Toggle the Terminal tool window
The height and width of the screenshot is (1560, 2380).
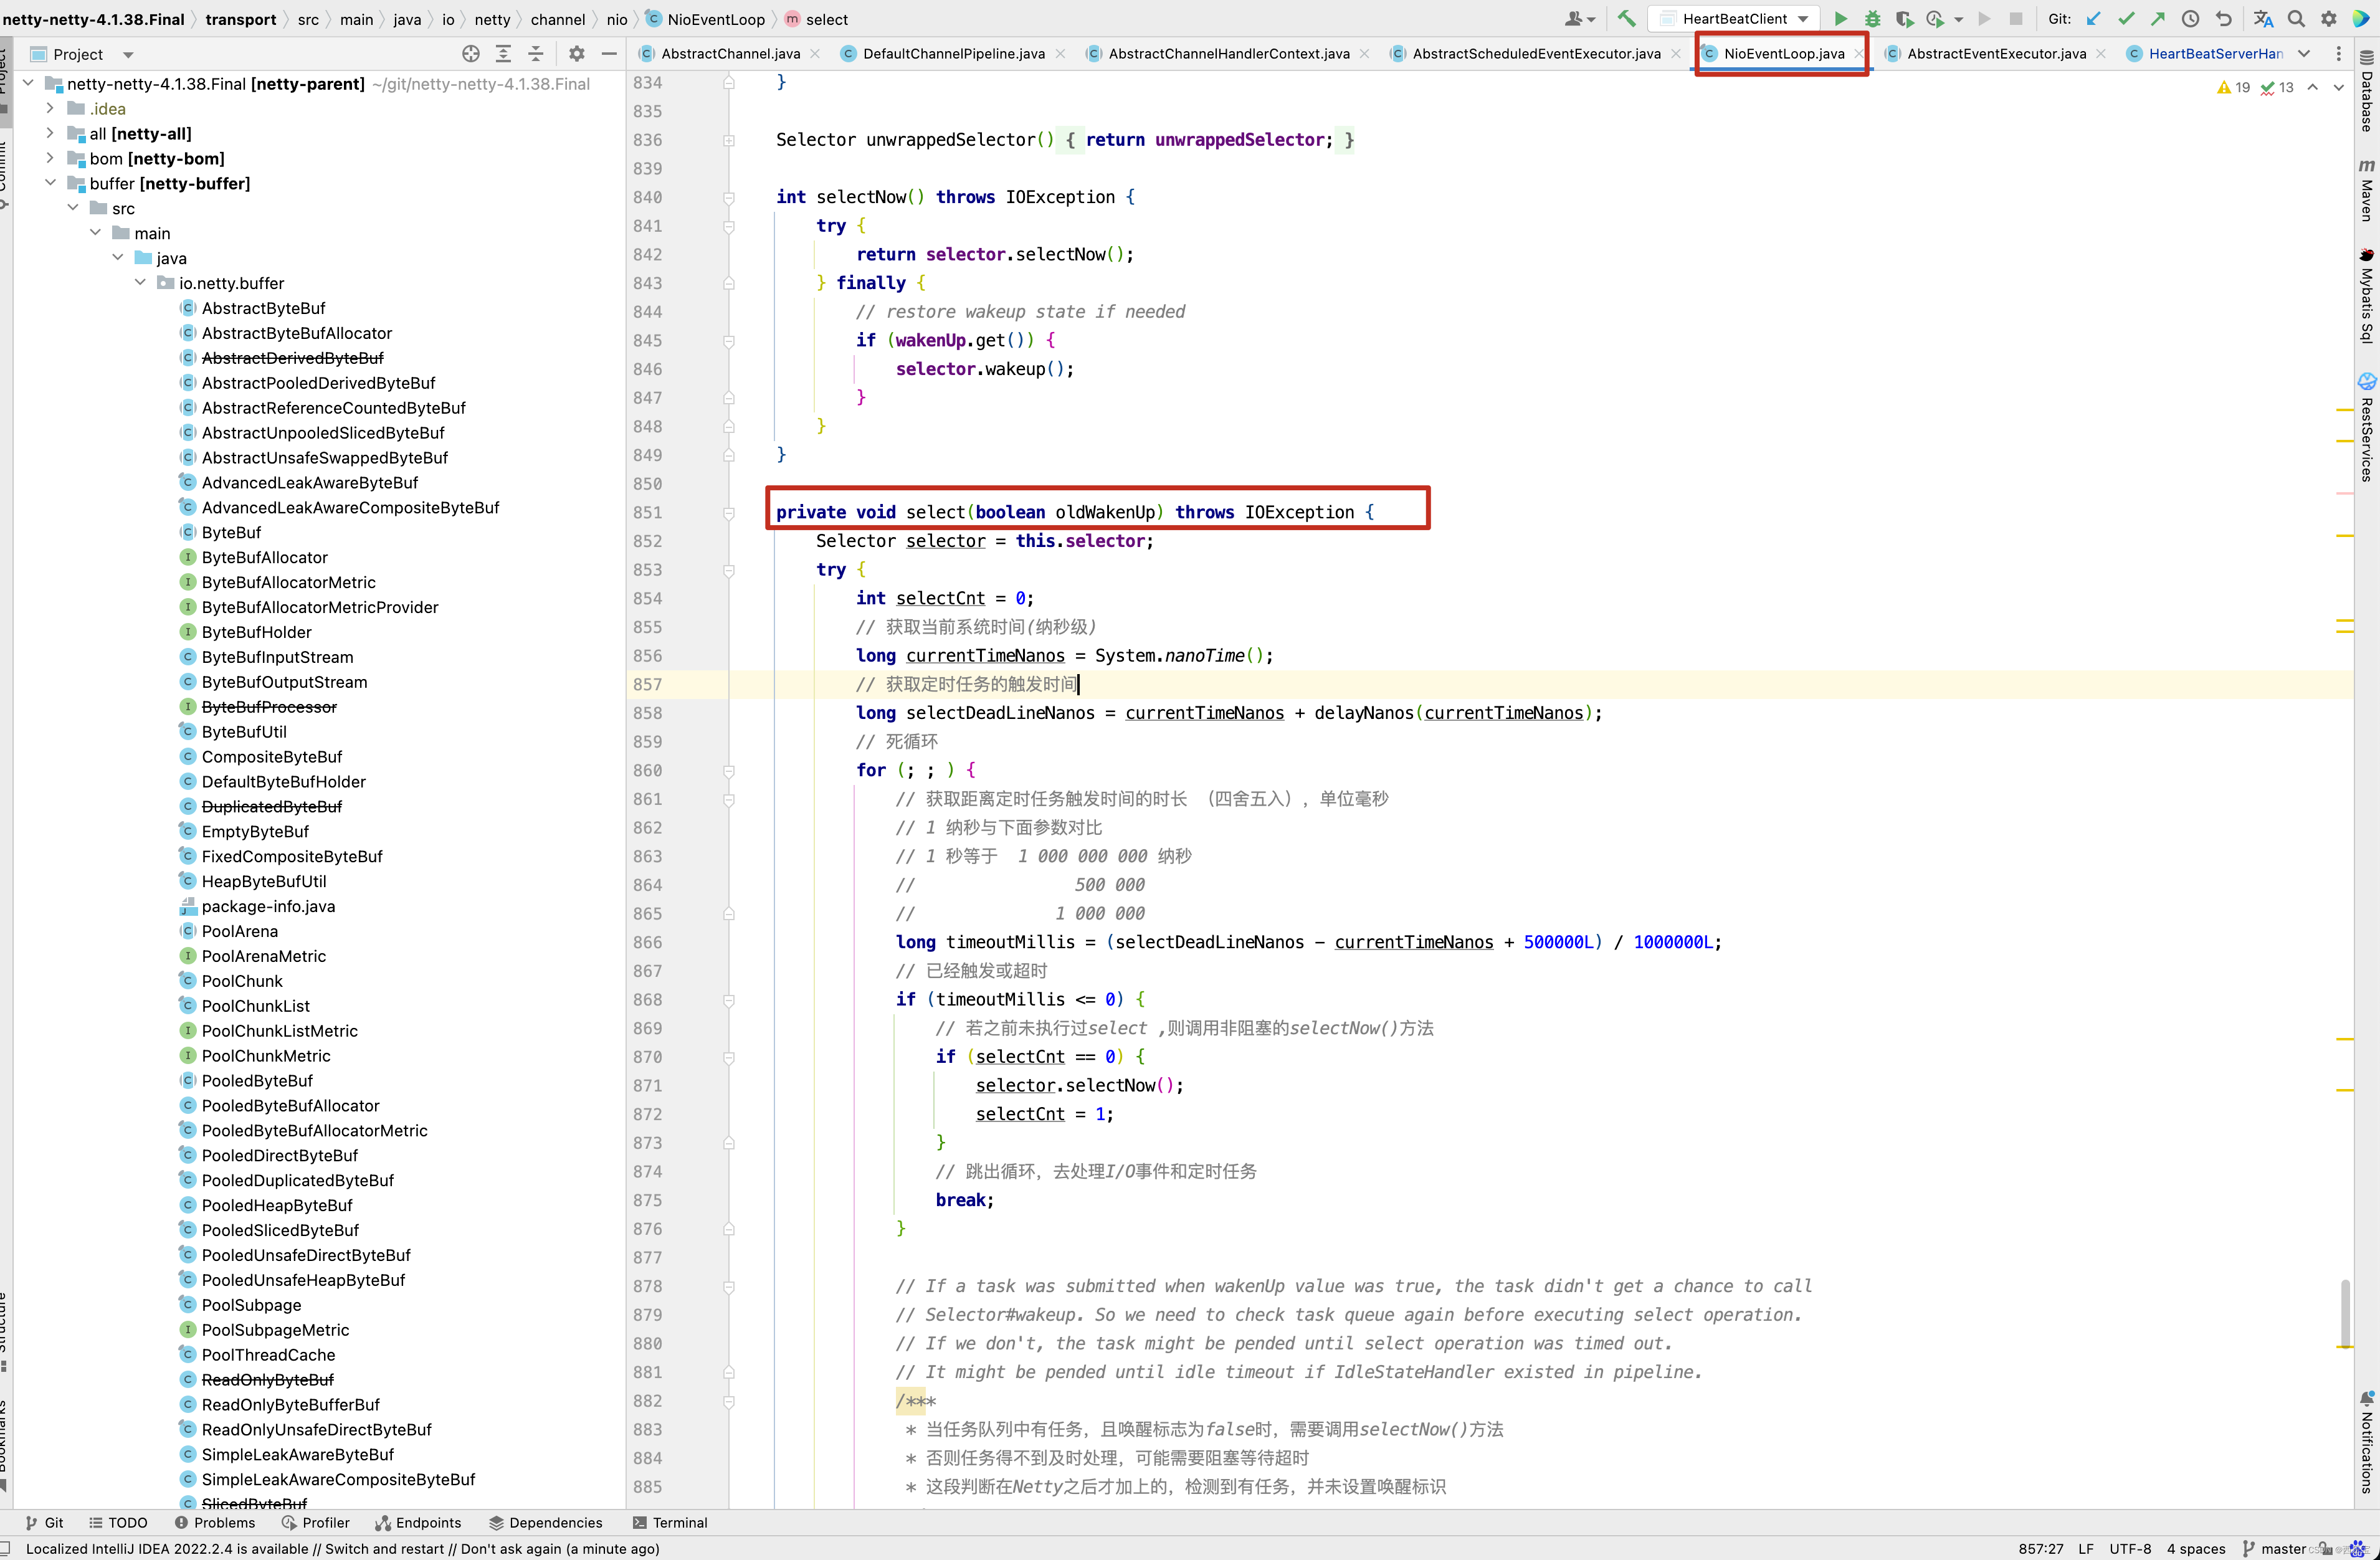click(x=670, y=1522)
